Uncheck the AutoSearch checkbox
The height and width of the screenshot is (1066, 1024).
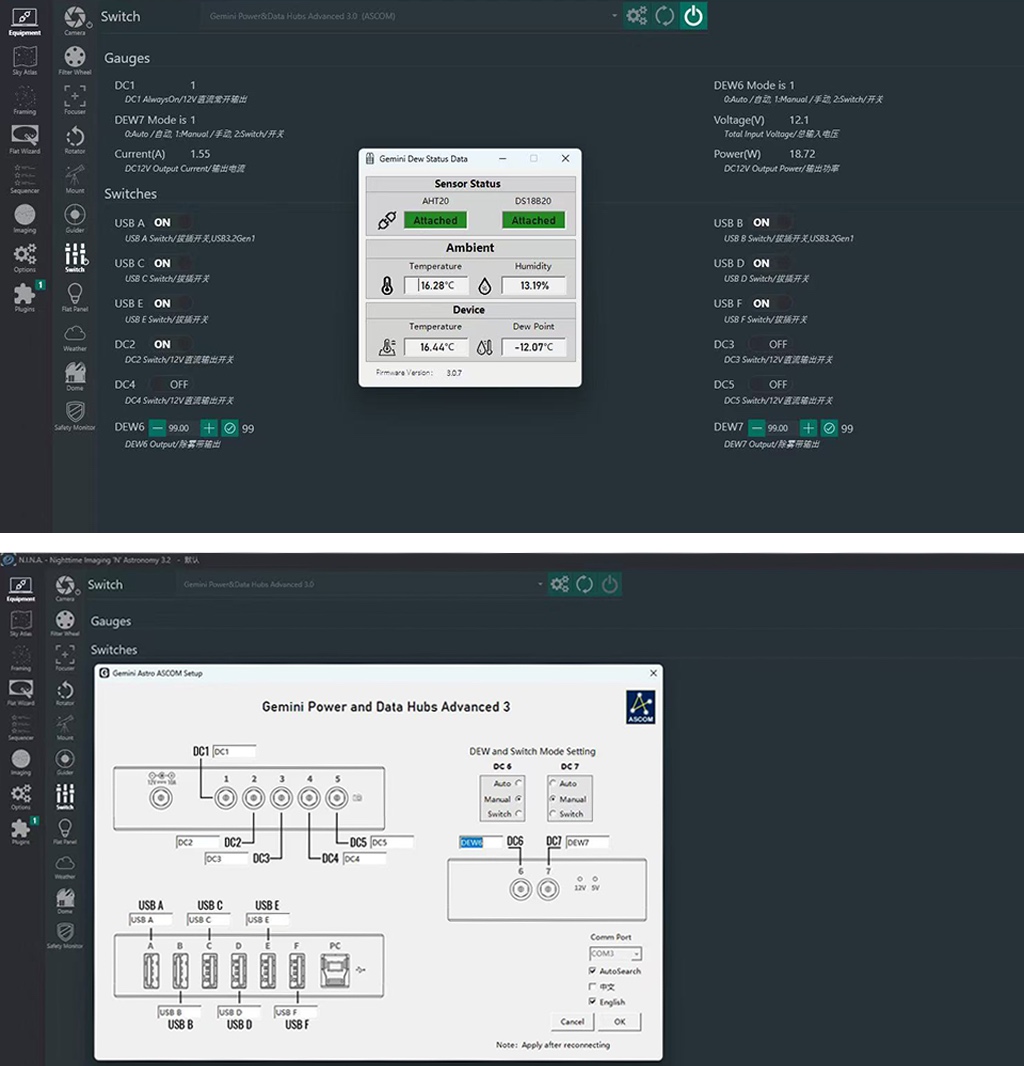(592, 971)
